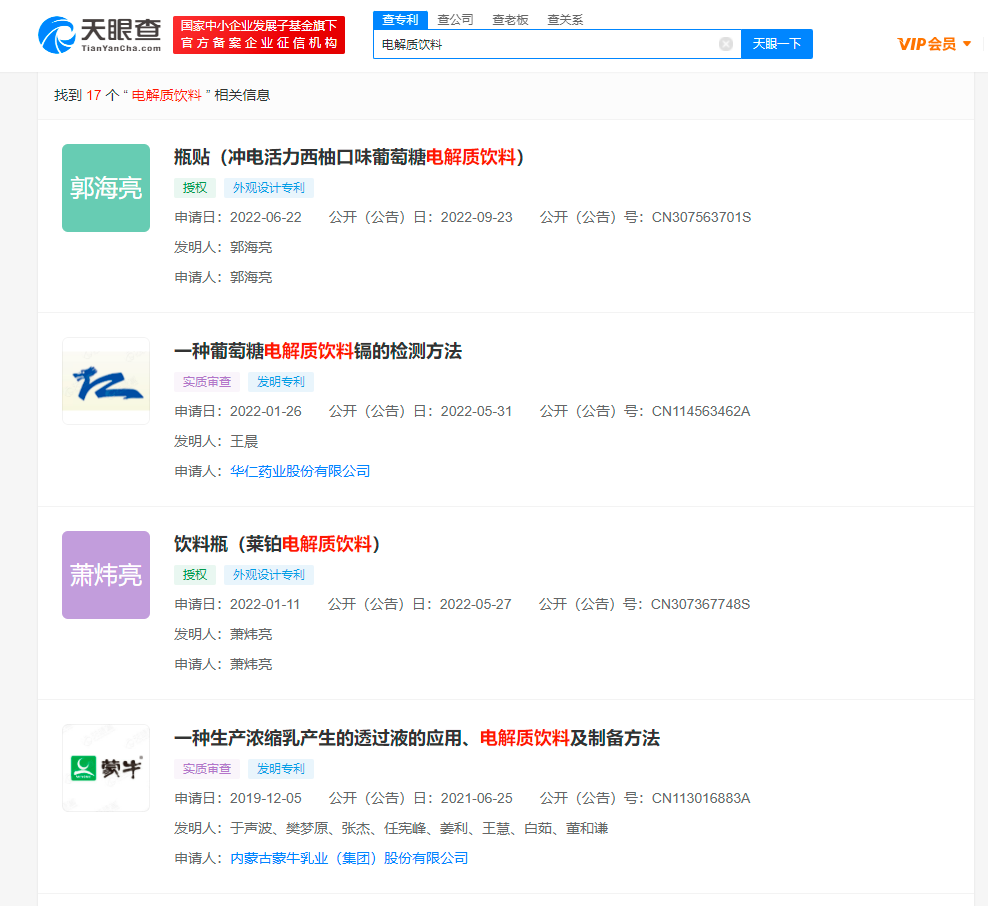The width and height of the screenshot is (988, 906).
Task: Open the 蒙牛 company logo
Action: coord(106,768)
